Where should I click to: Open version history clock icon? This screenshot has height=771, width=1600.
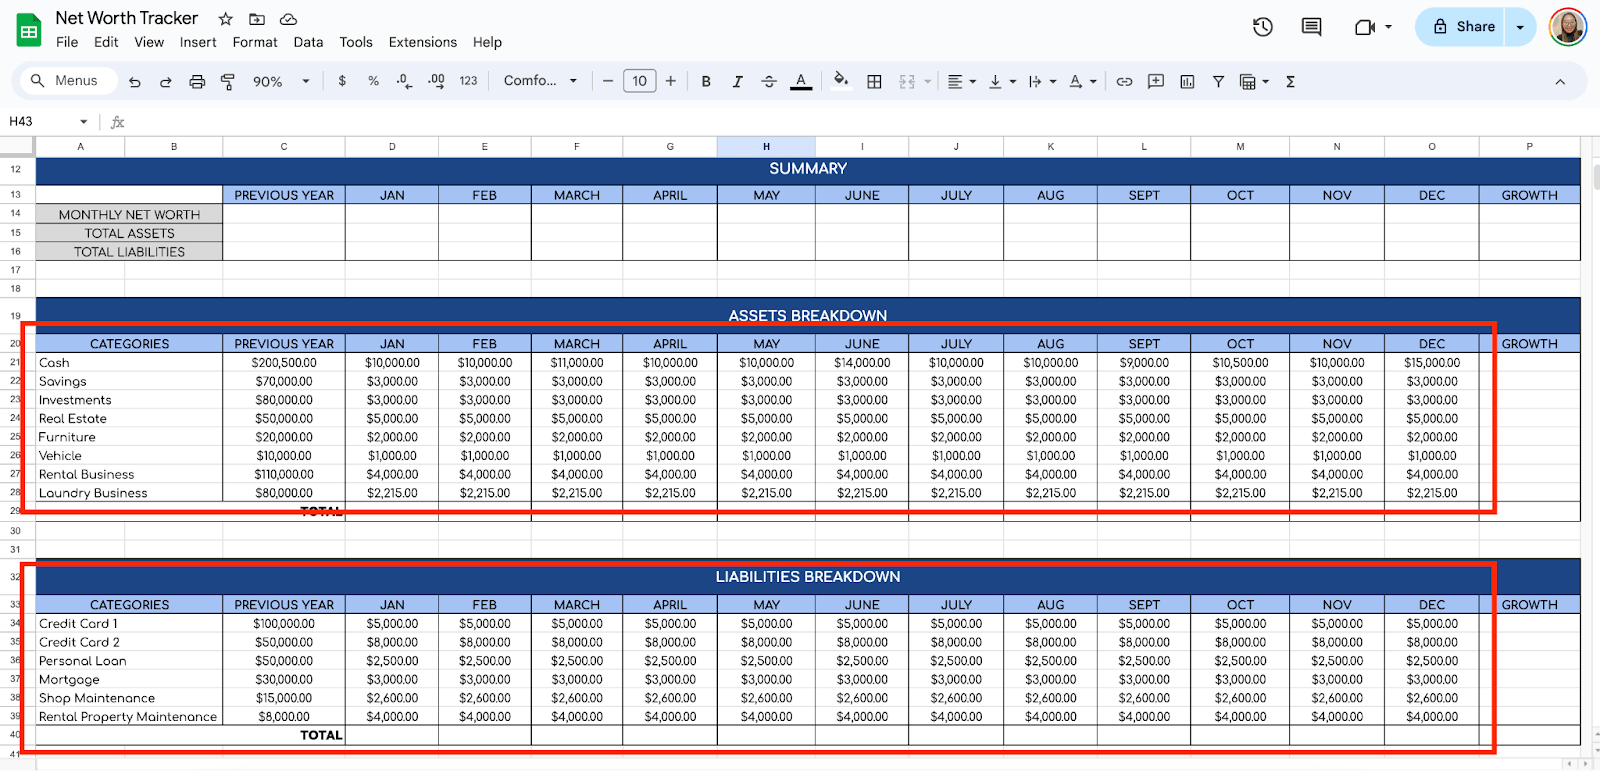[1263, 27]
